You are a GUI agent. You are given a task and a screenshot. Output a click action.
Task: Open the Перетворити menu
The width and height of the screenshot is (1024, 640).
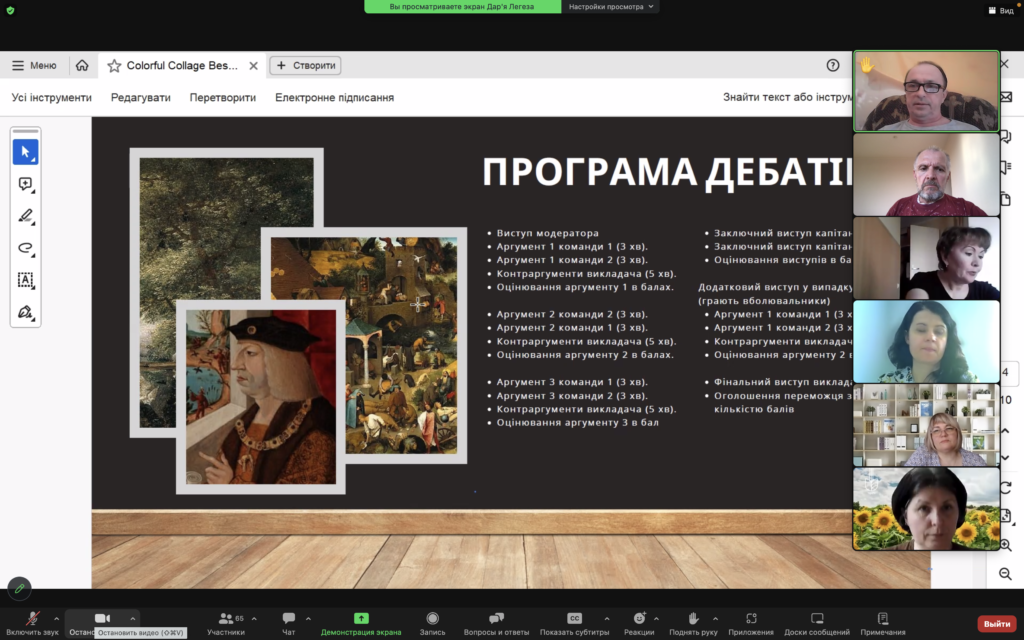223,97
